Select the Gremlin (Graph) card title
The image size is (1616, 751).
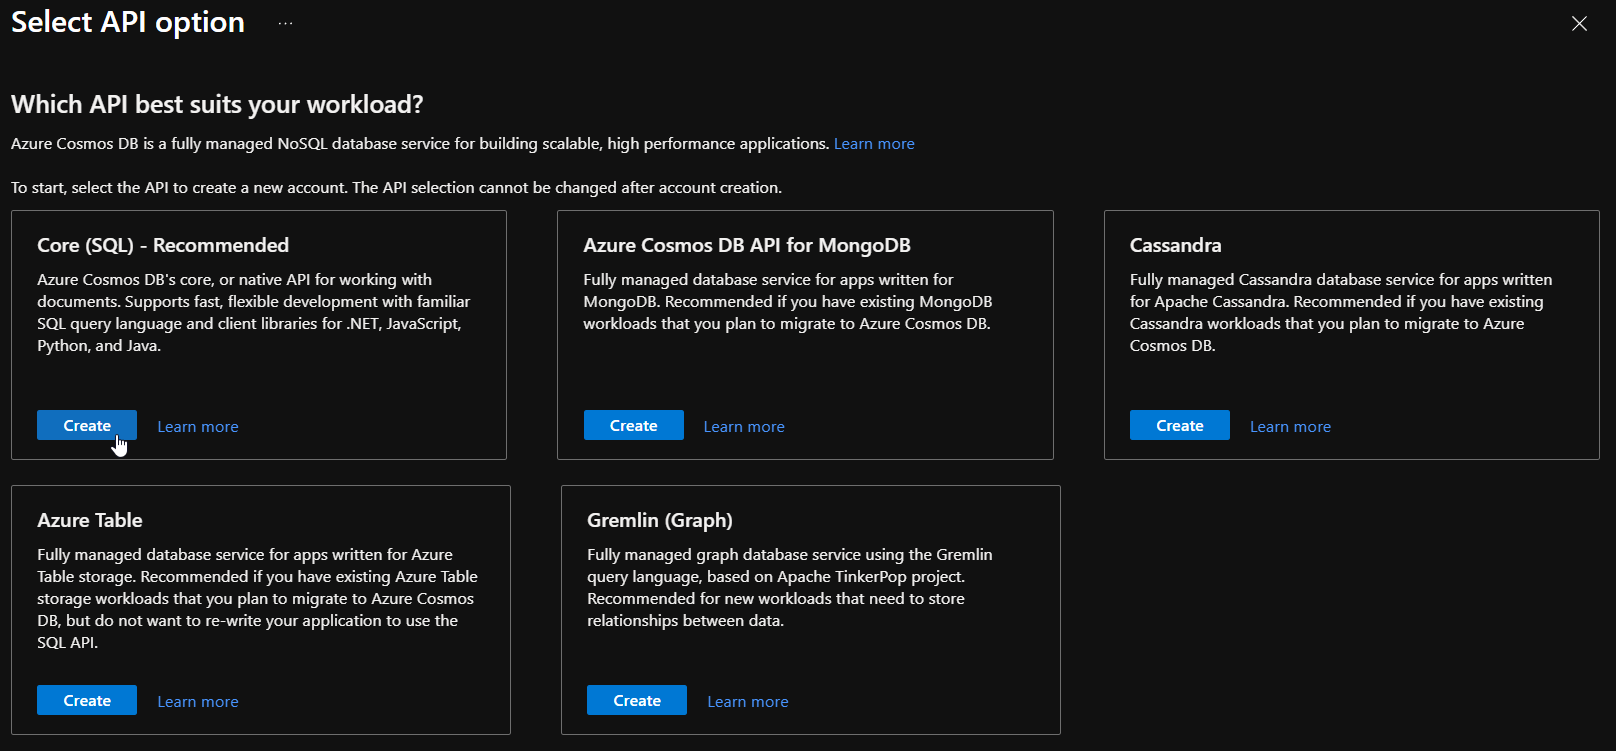coord(659,521)
